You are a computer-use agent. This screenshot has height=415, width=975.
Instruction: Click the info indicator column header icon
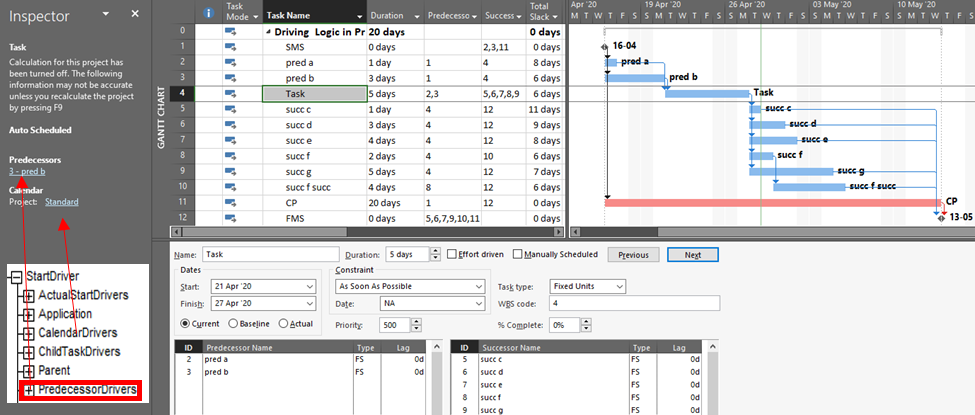tap(208, 13)
